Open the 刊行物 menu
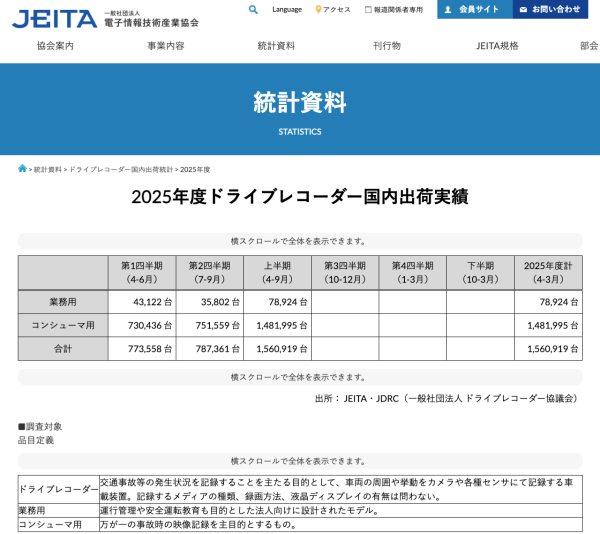The image size is (600, 534). (387, 46)
